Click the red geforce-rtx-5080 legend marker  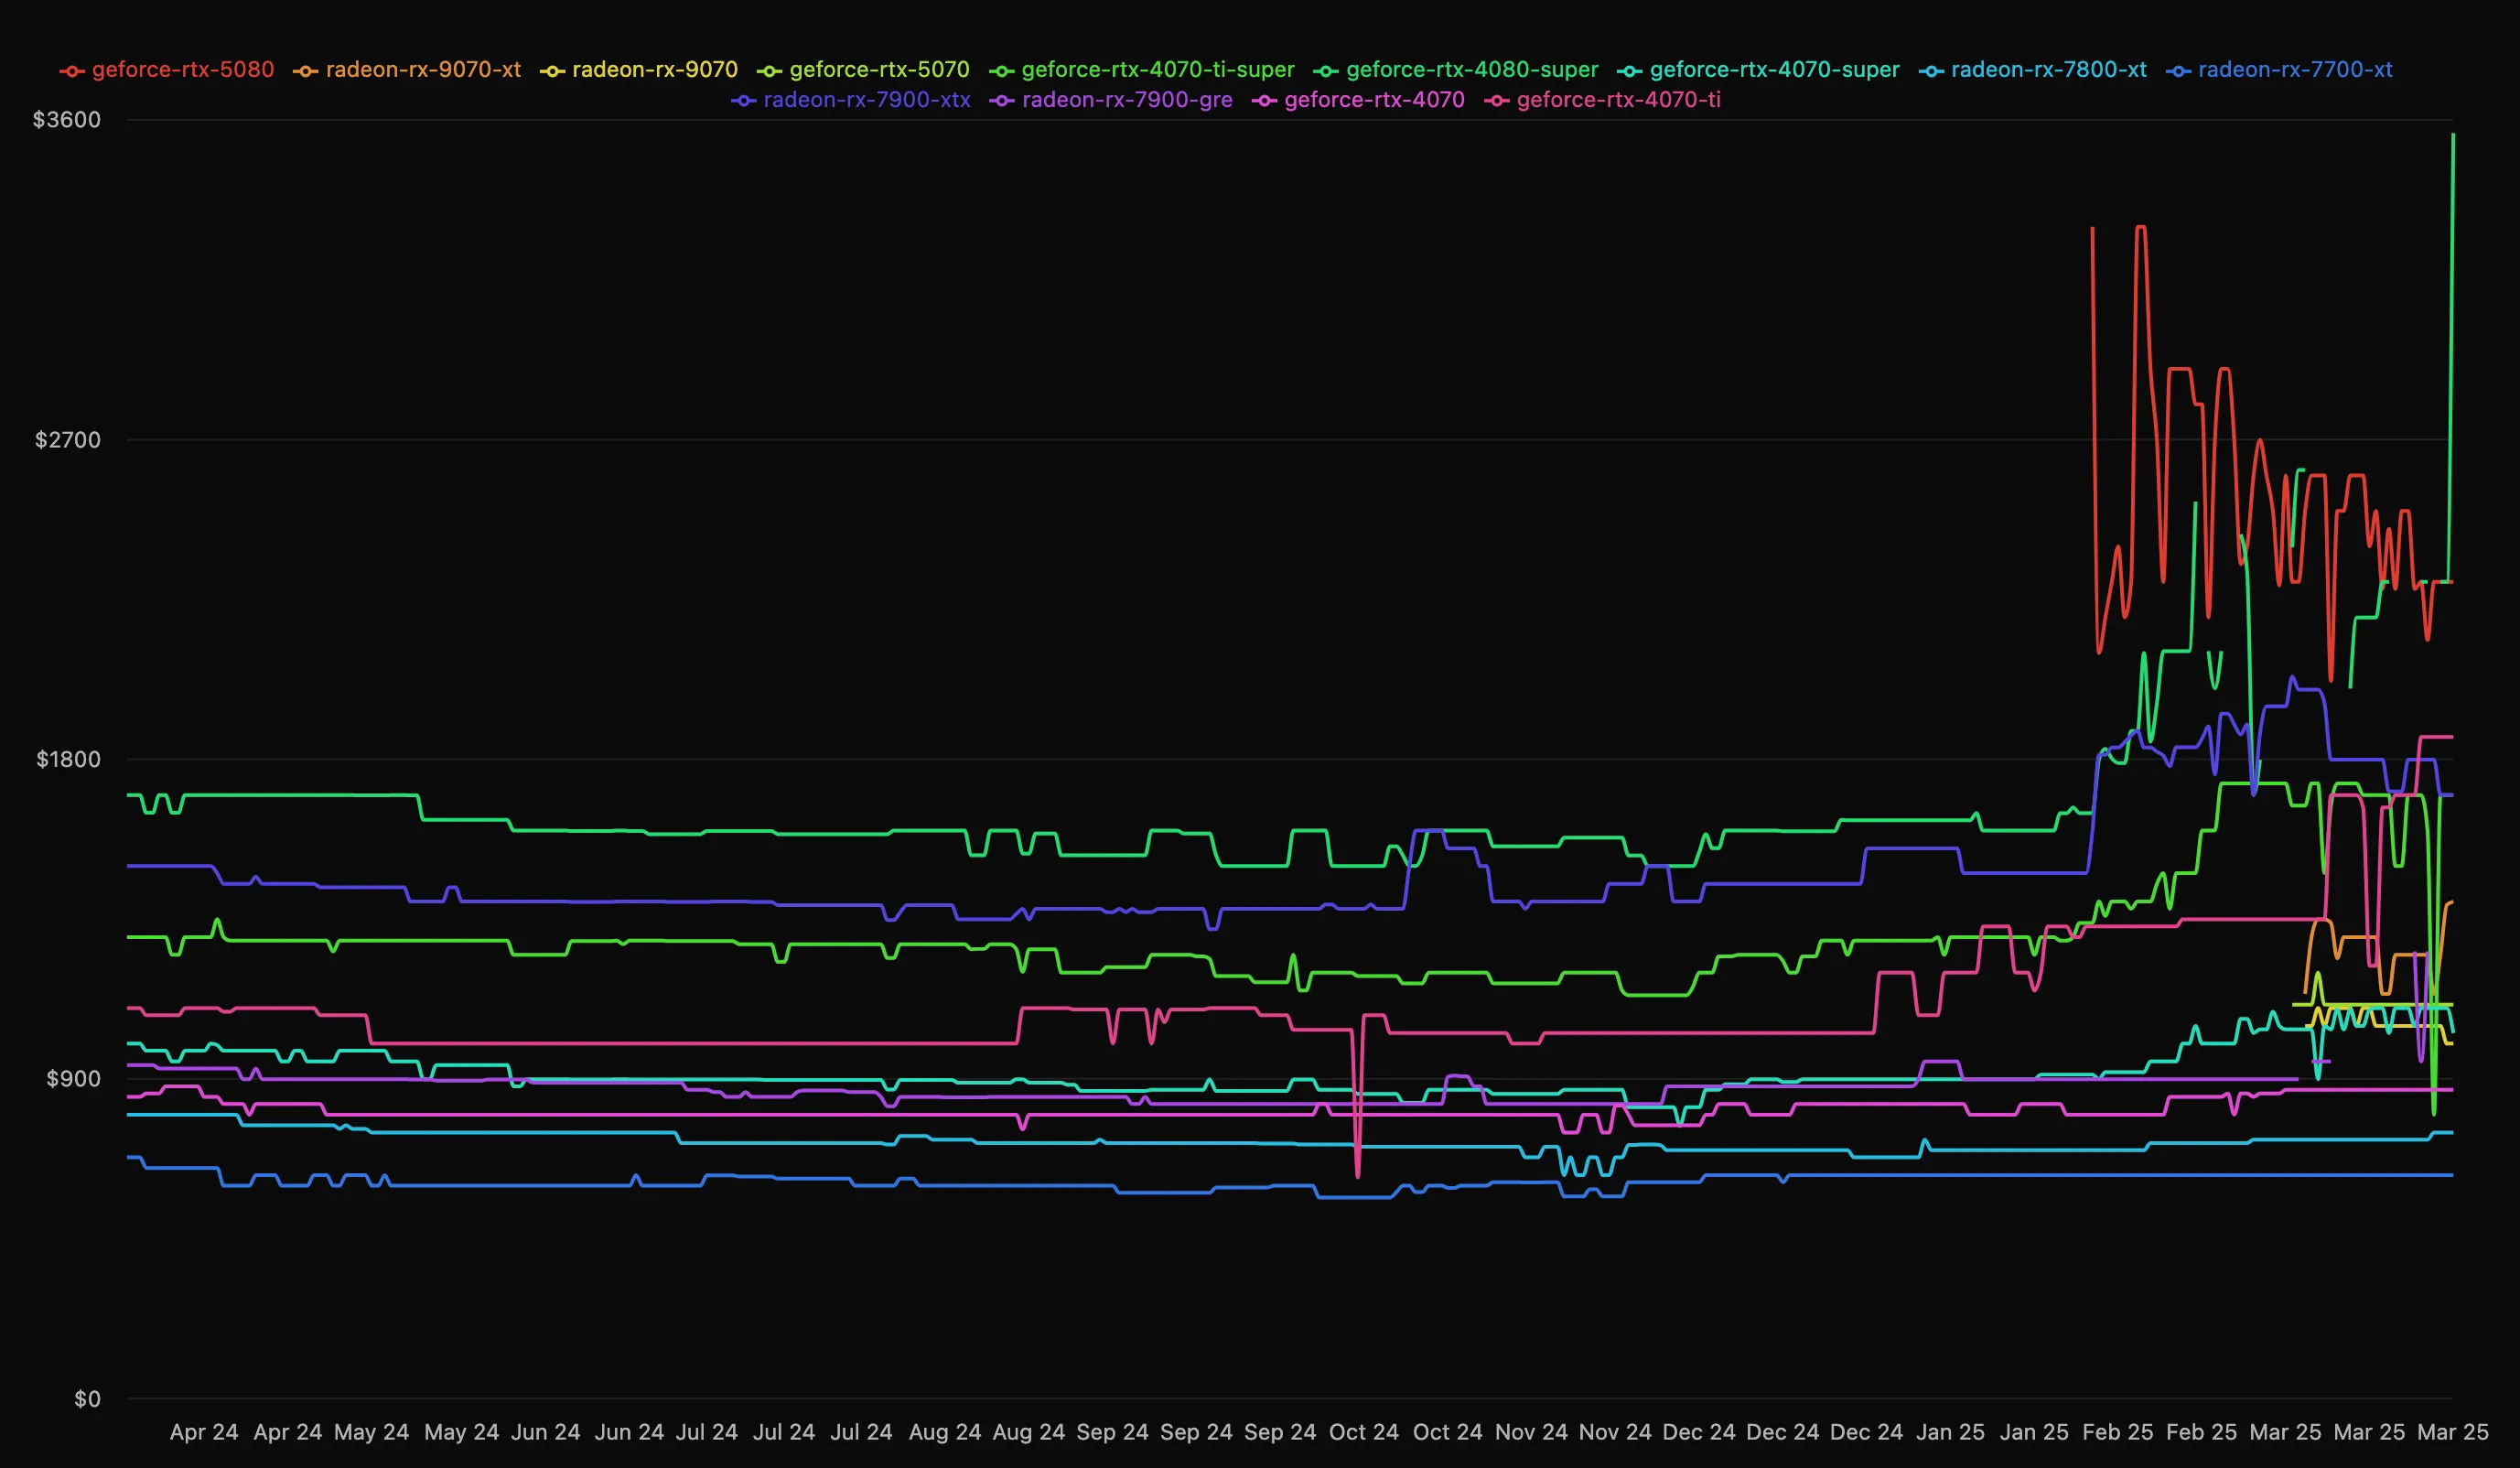74,70
